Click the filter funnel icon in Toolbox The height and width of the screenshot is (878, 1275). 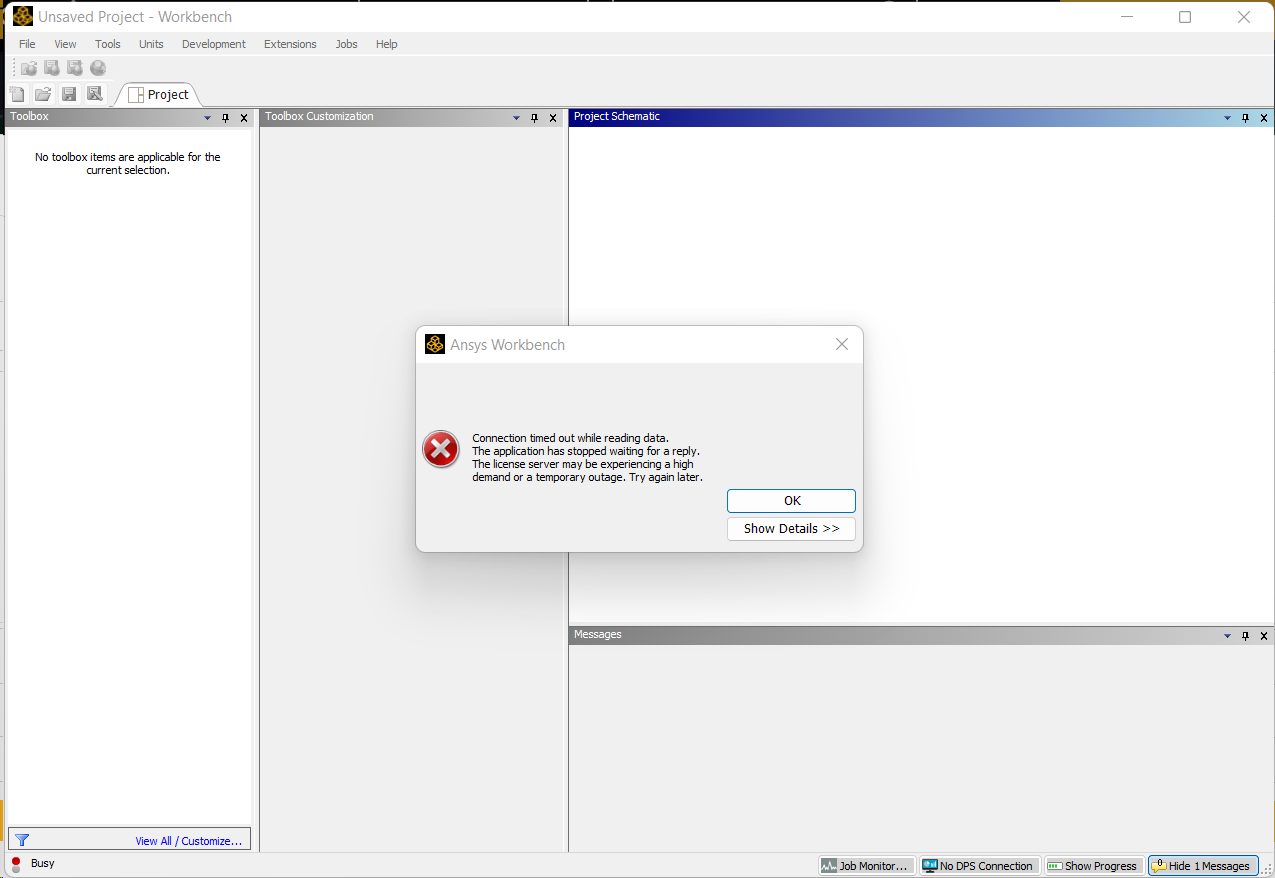22,840
